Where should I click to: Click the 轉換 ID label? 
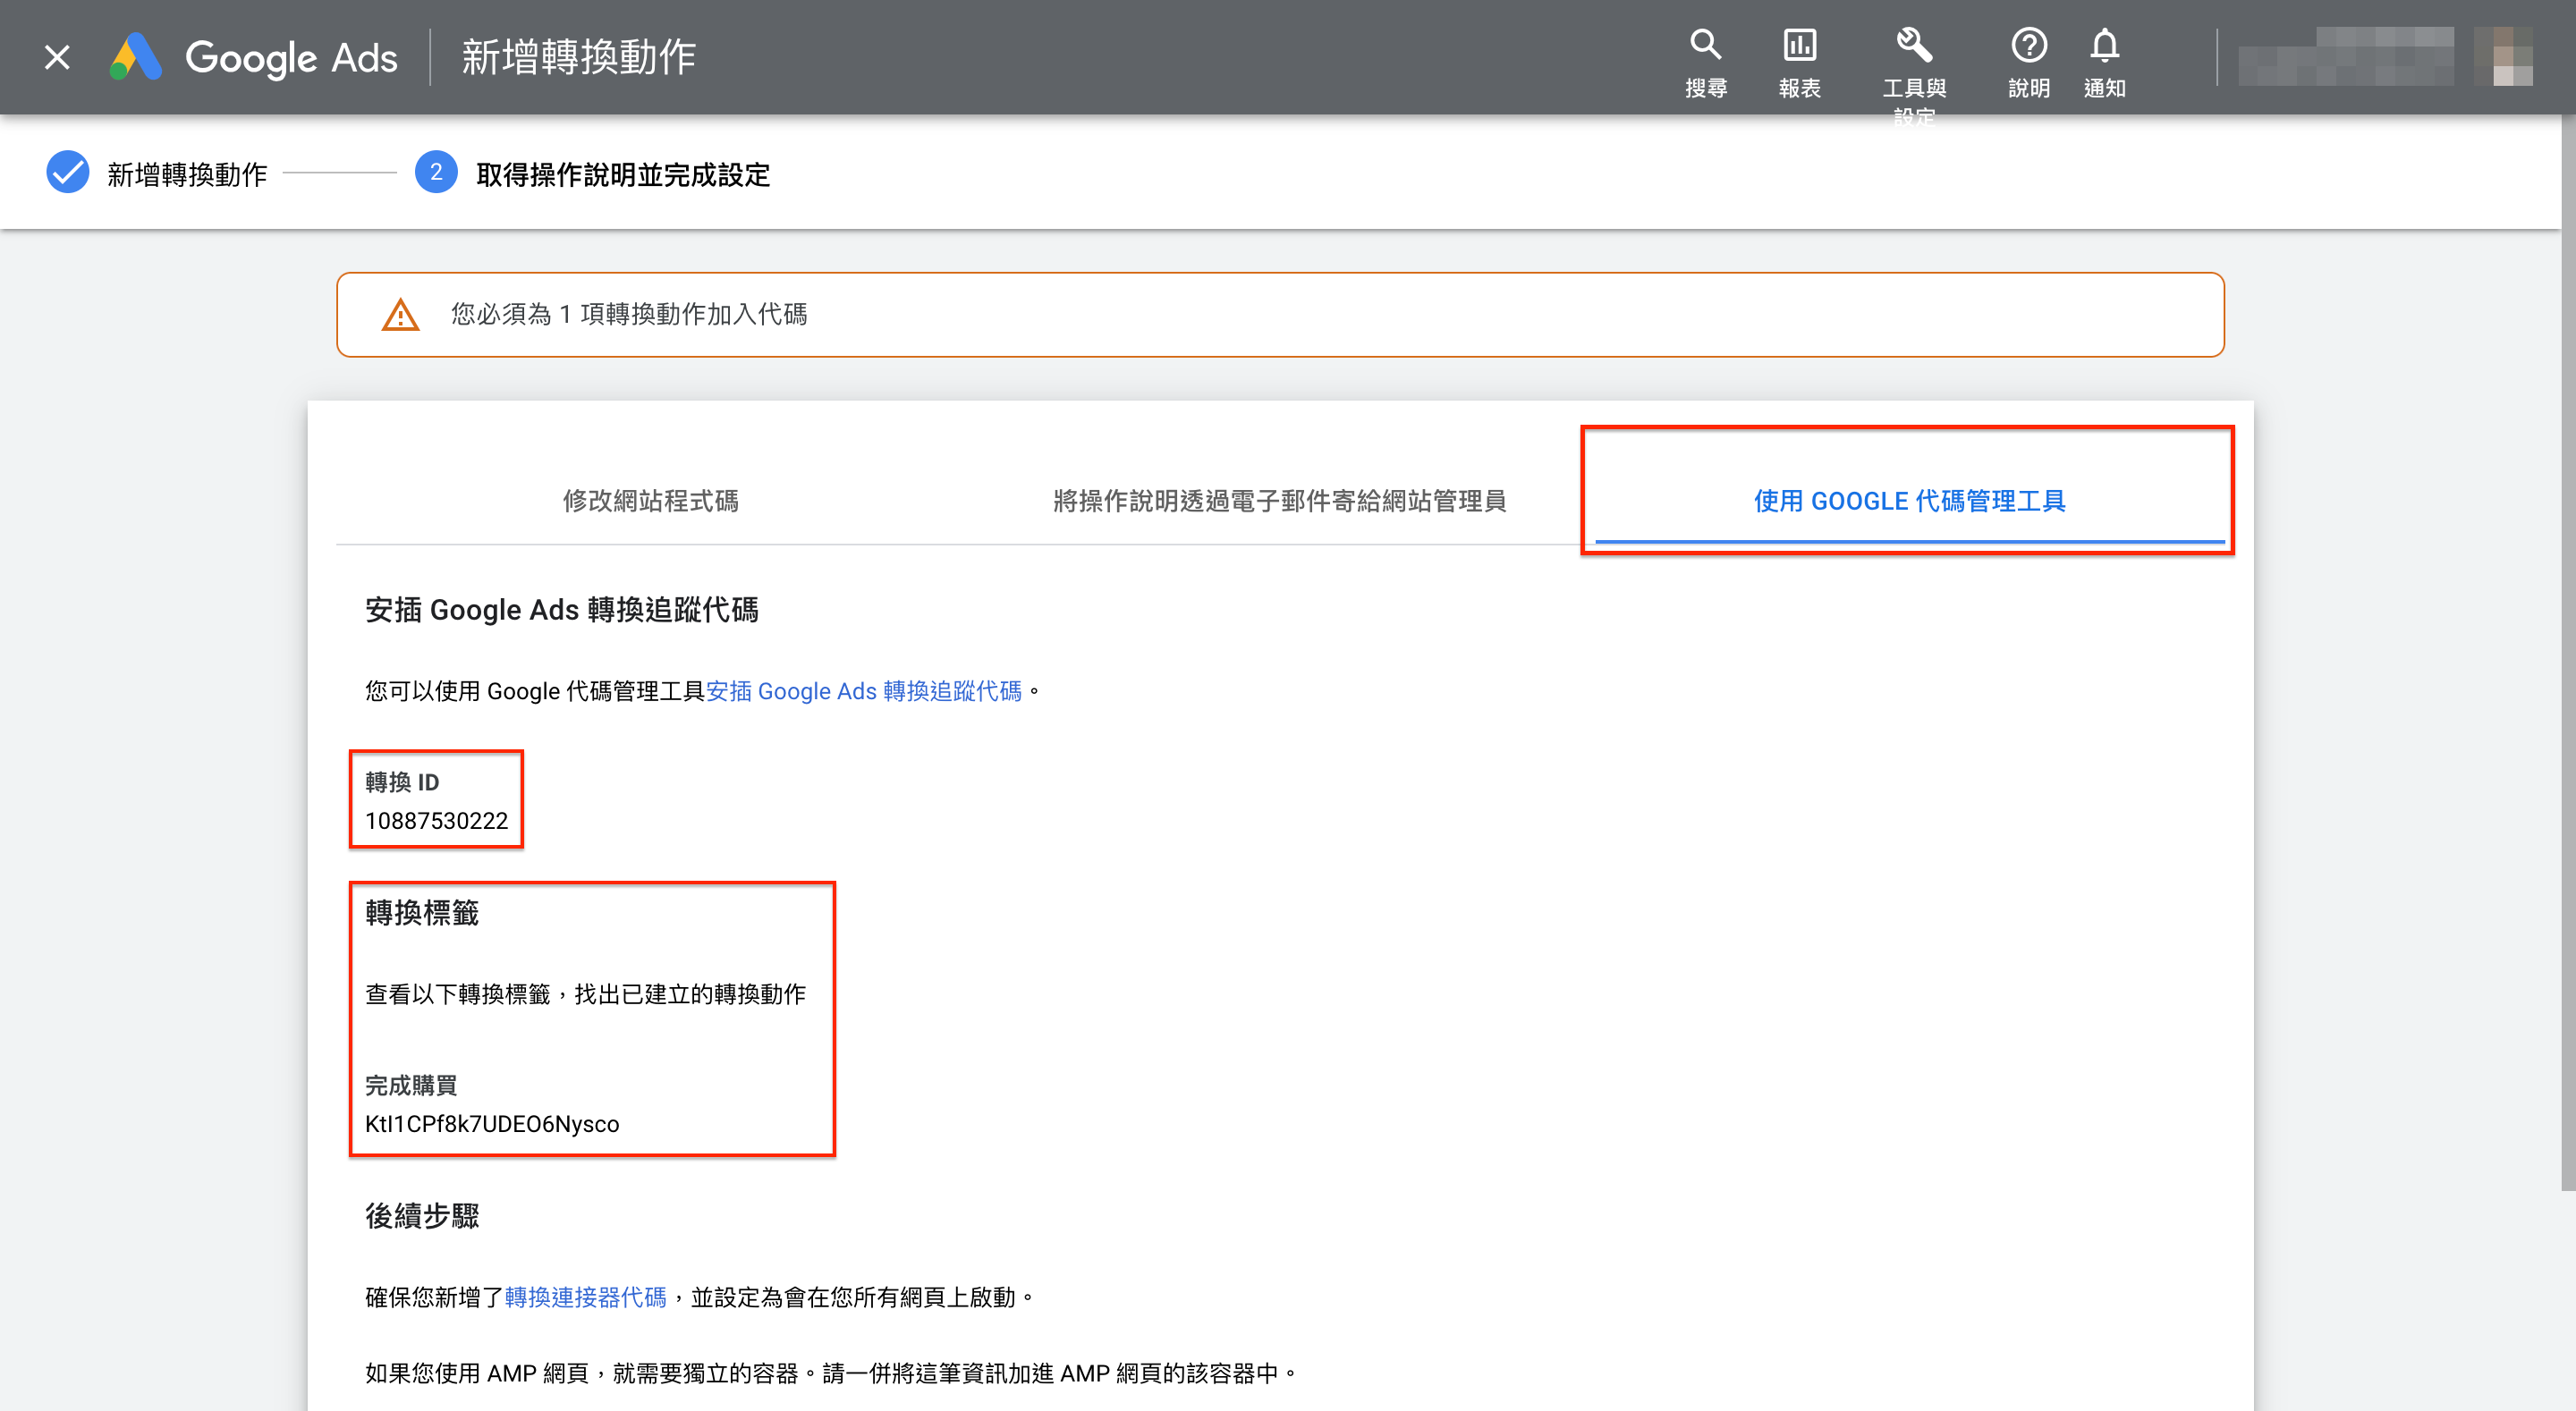tap(402, 782)
